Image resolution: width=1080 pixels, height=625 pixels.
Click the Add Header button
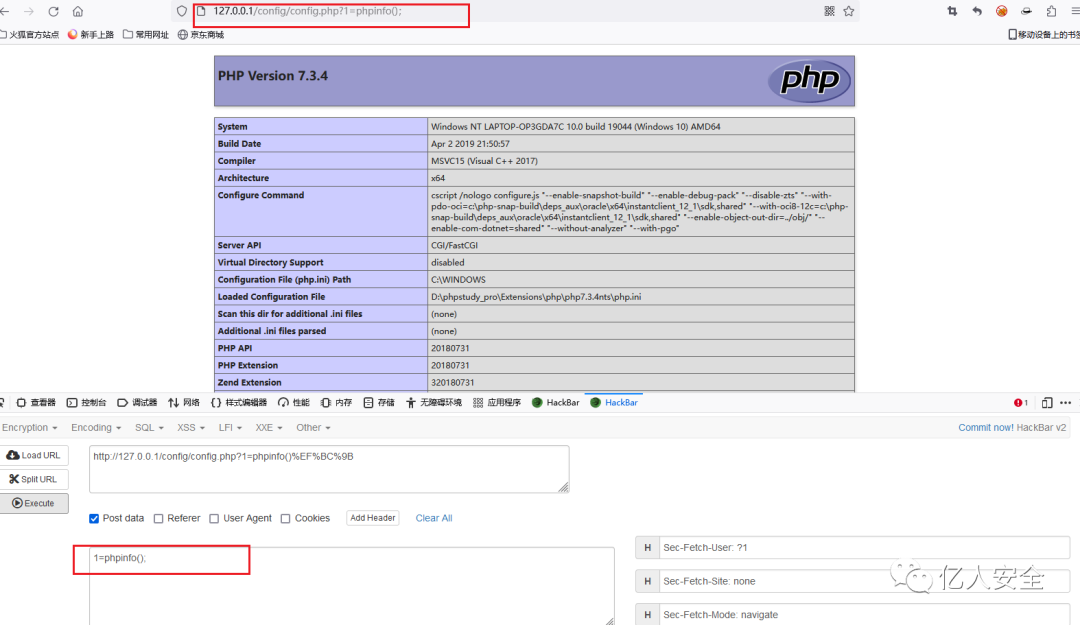pos(373,518)
